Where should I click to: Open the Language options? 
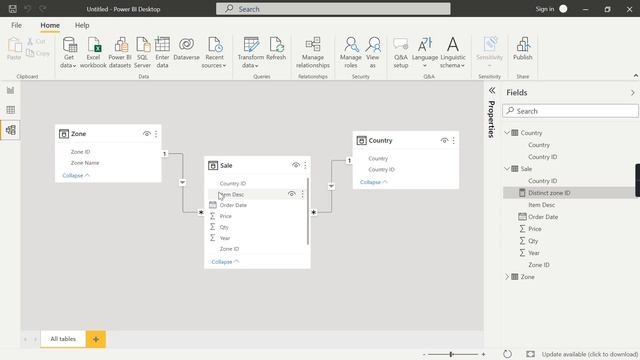(x=425, y=53)
